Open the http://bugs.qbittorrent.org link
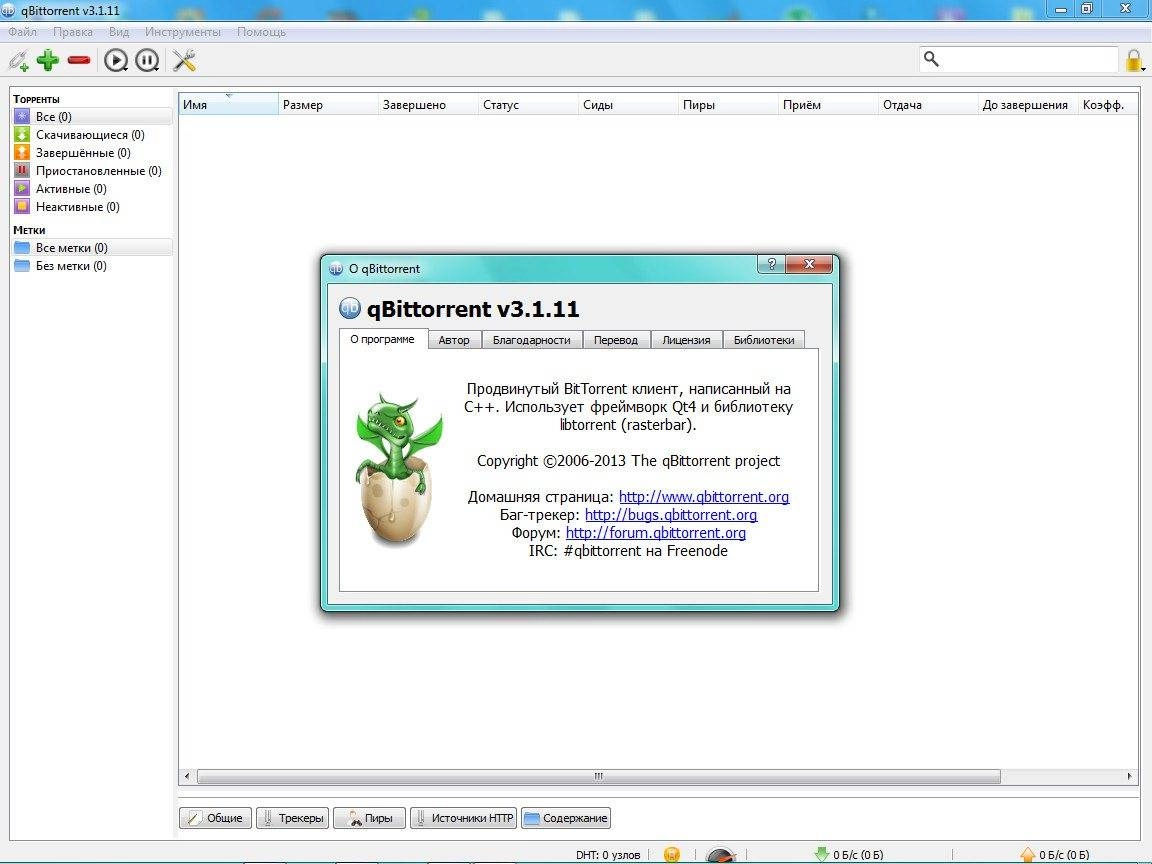 [671, 515]
